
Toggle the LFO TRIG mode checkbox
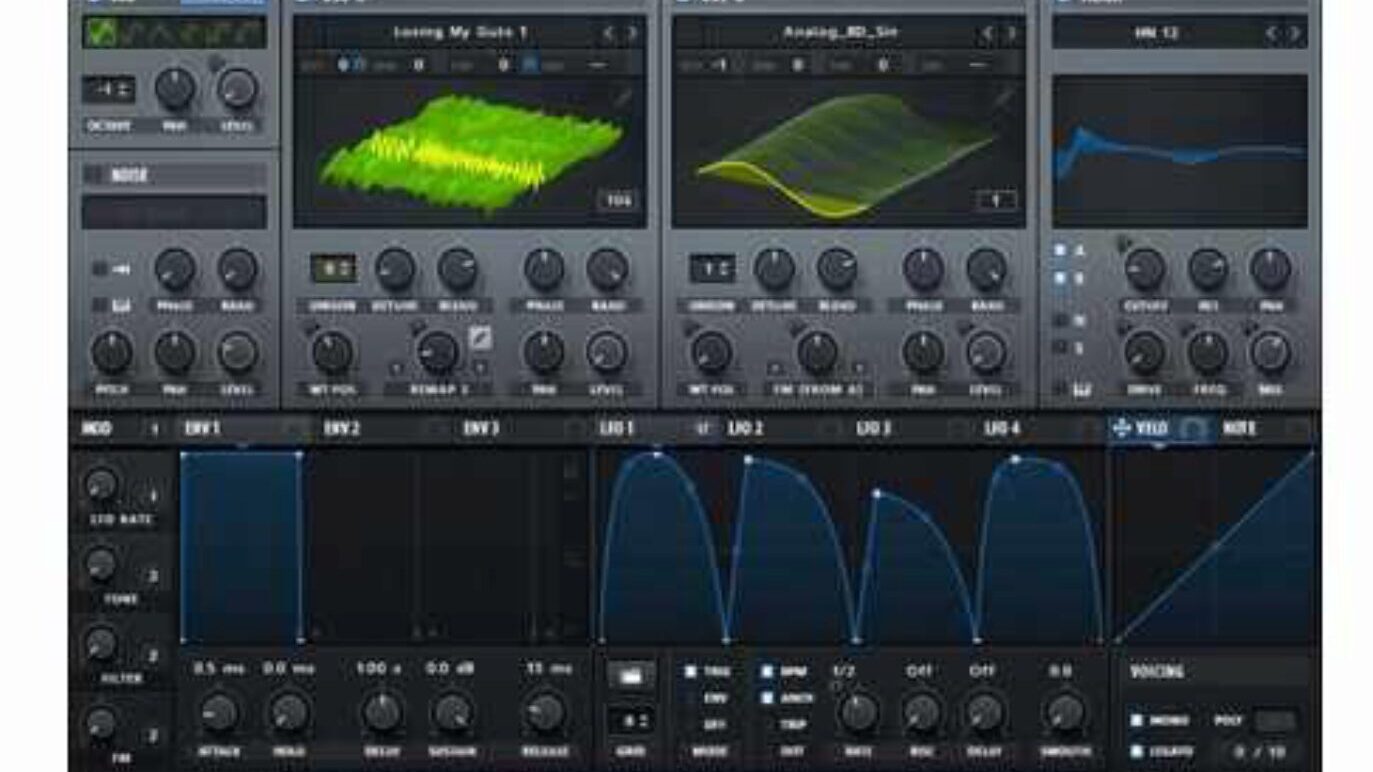point(691,672)
